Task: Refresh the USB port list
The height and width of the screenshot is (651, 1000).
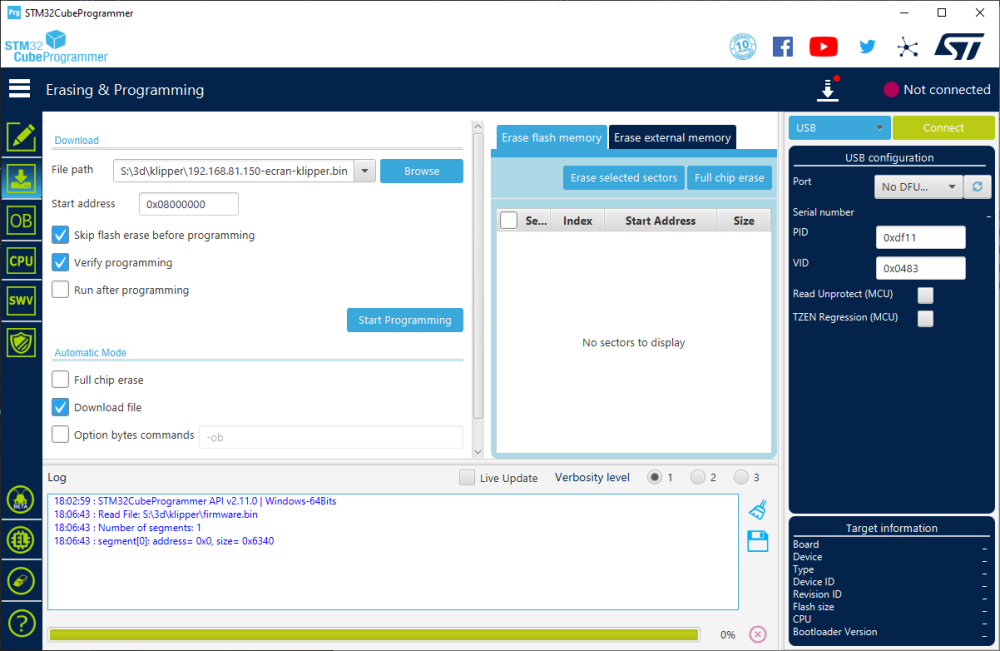Action: [x=977, y=187]
